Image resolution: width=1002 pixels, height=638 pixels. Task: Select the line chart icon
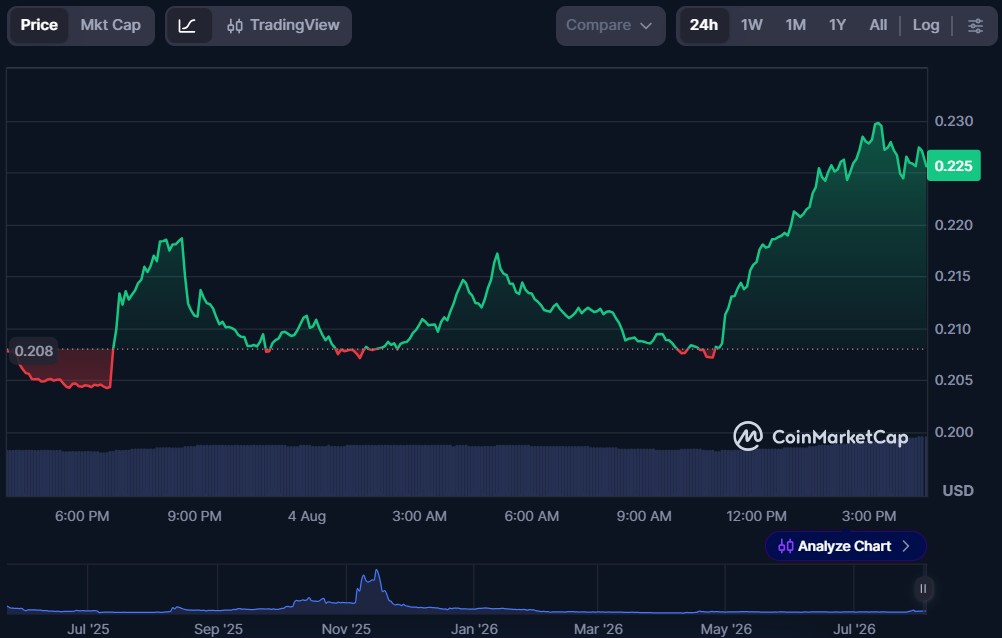tap(187, 26)
